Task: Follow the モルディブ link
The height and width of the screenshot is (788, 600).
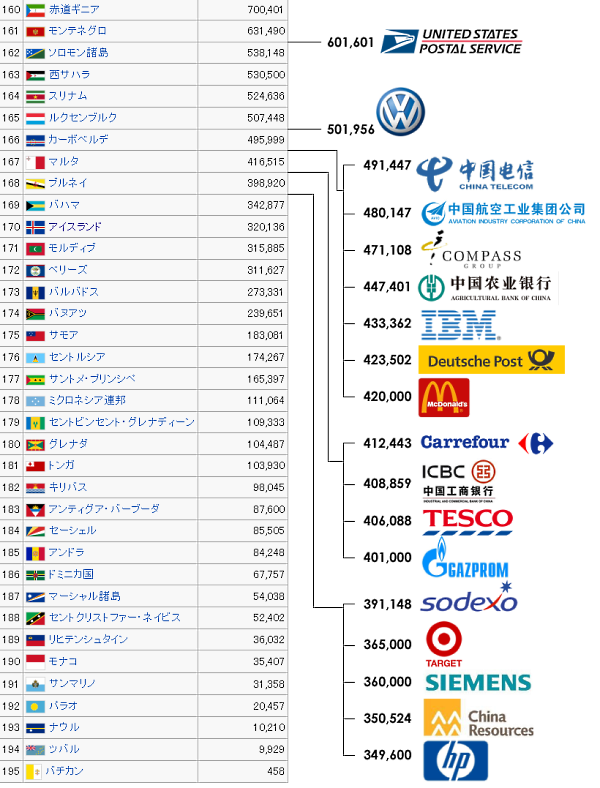Action: pyautogui.click(x=71, y=248)
